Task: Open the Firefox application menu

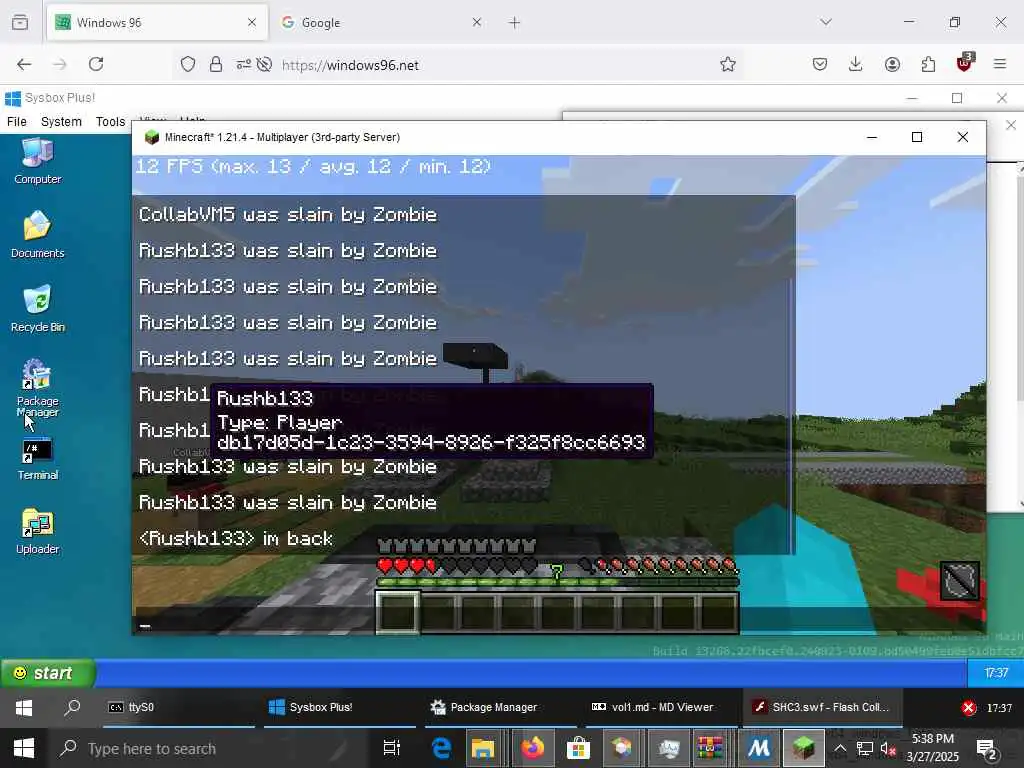Action: [x=1000, y=64]
